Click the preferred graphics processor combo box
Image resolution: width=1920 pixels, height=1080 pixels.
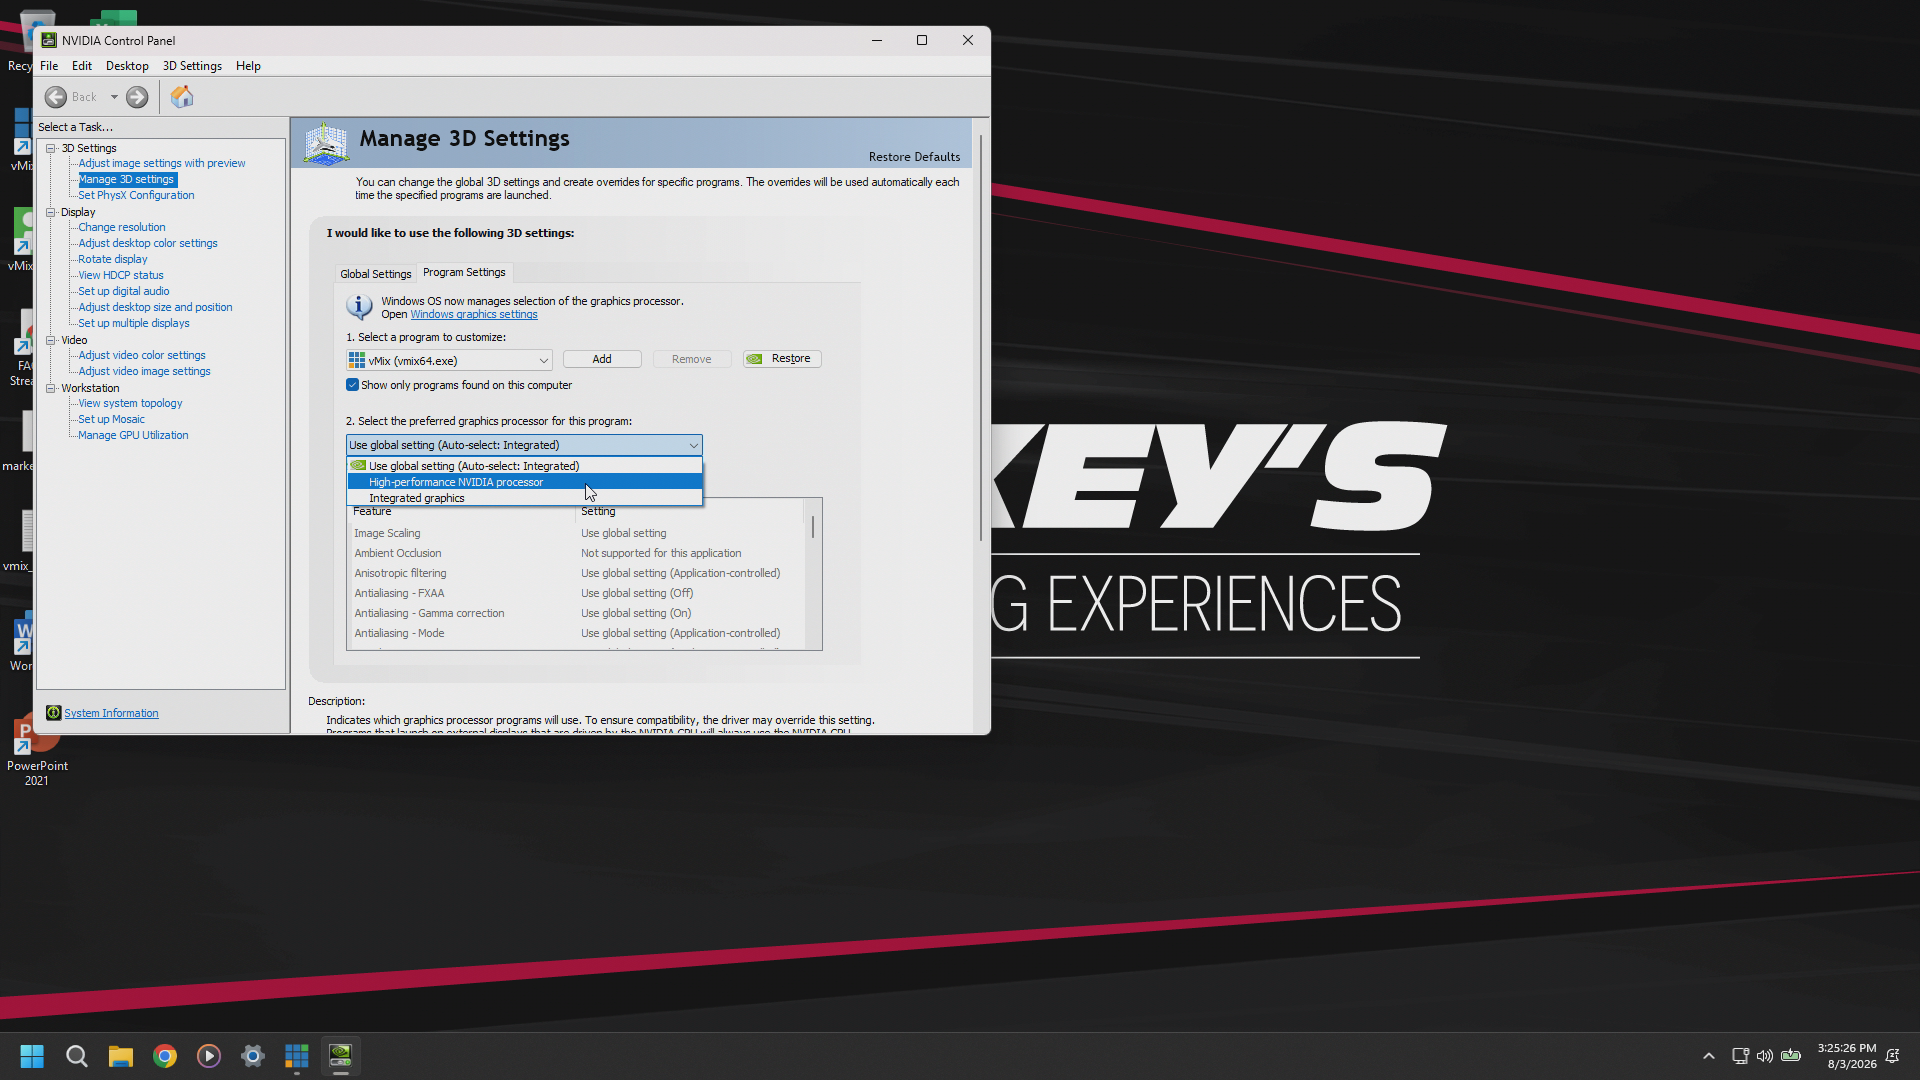524,445
